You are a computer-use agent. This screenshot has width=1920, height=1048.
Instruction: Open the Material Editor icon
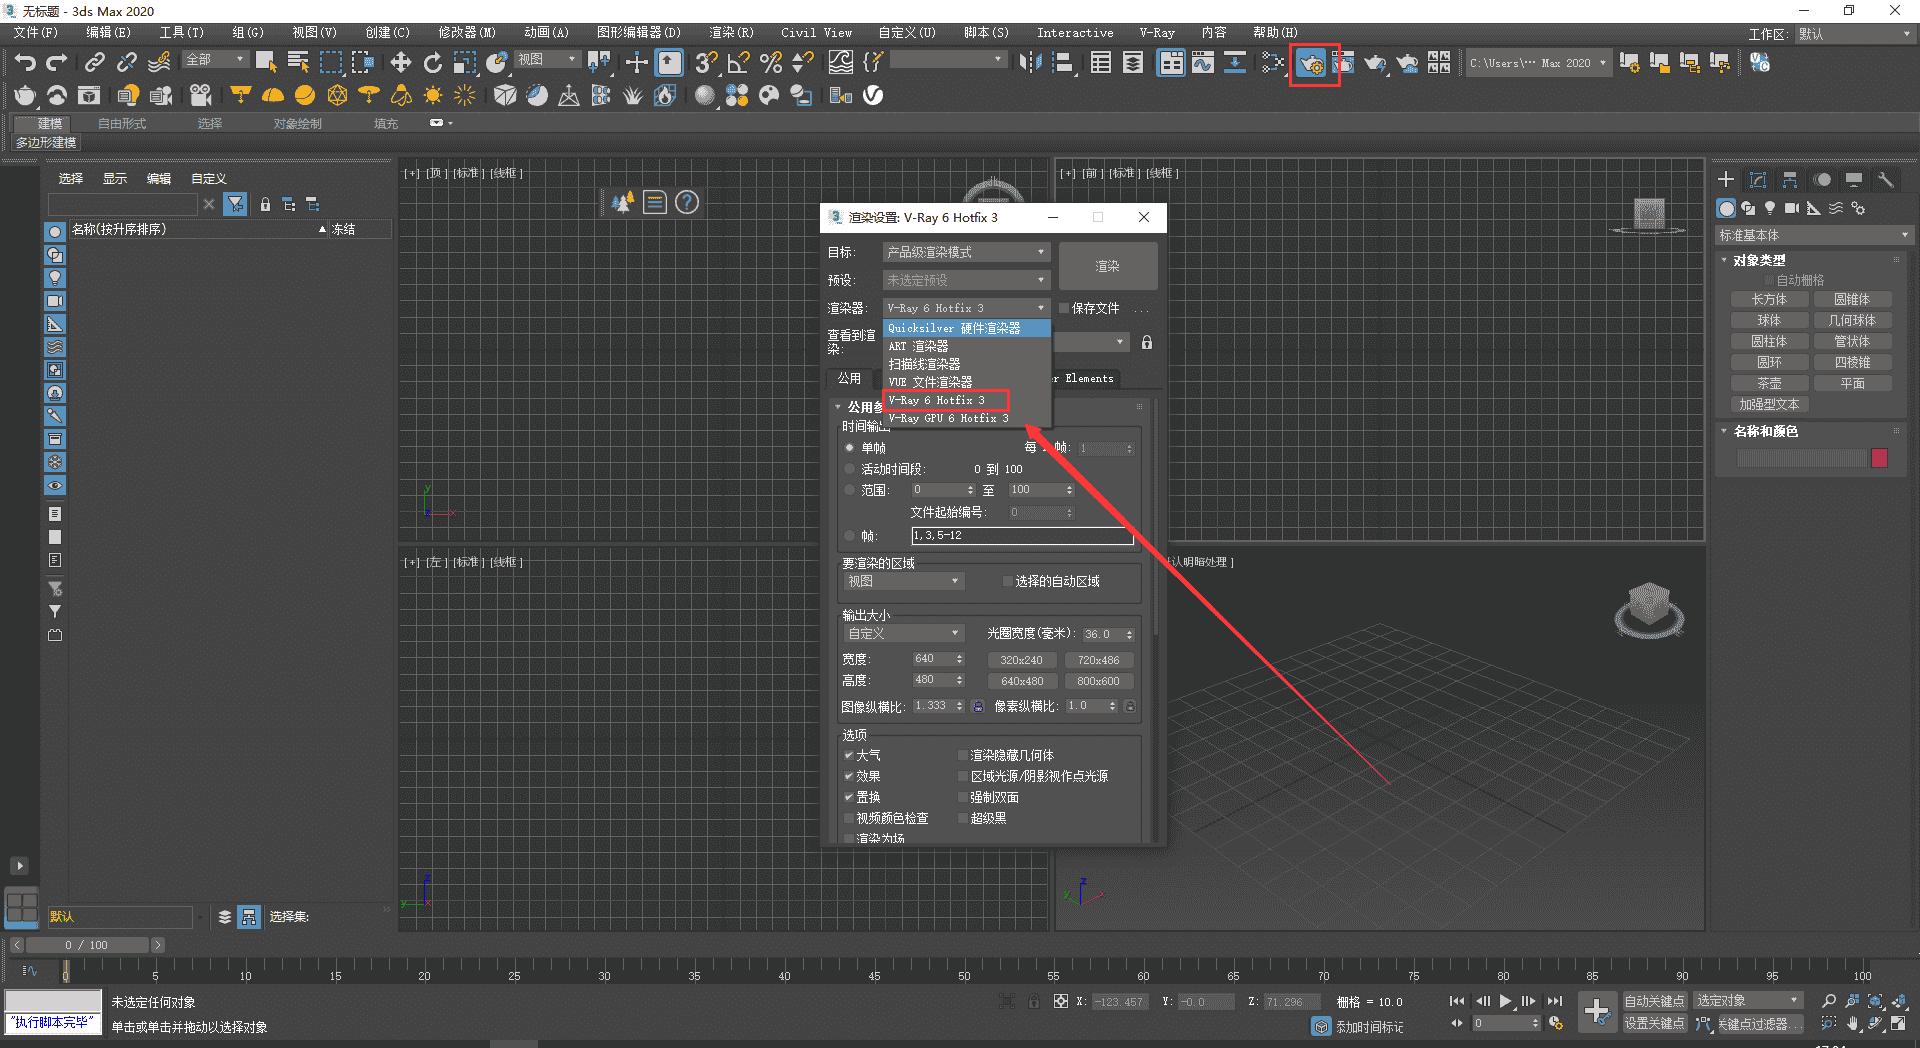coord(1272,62)
